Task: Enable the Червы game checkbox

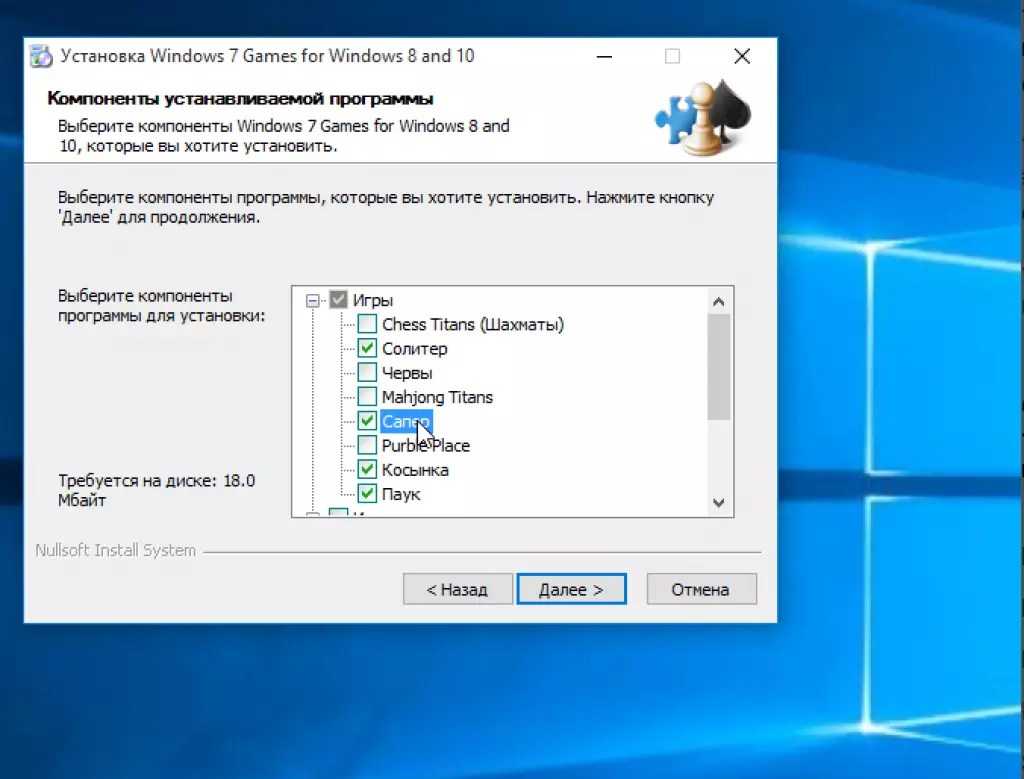Action: 367,373
